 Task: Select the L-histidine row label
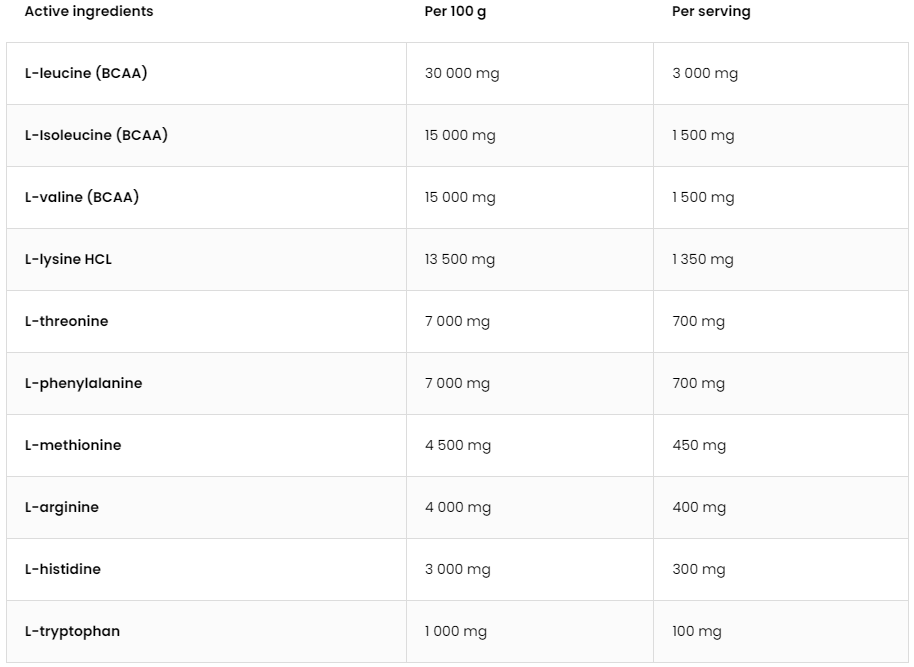point(63,569)
